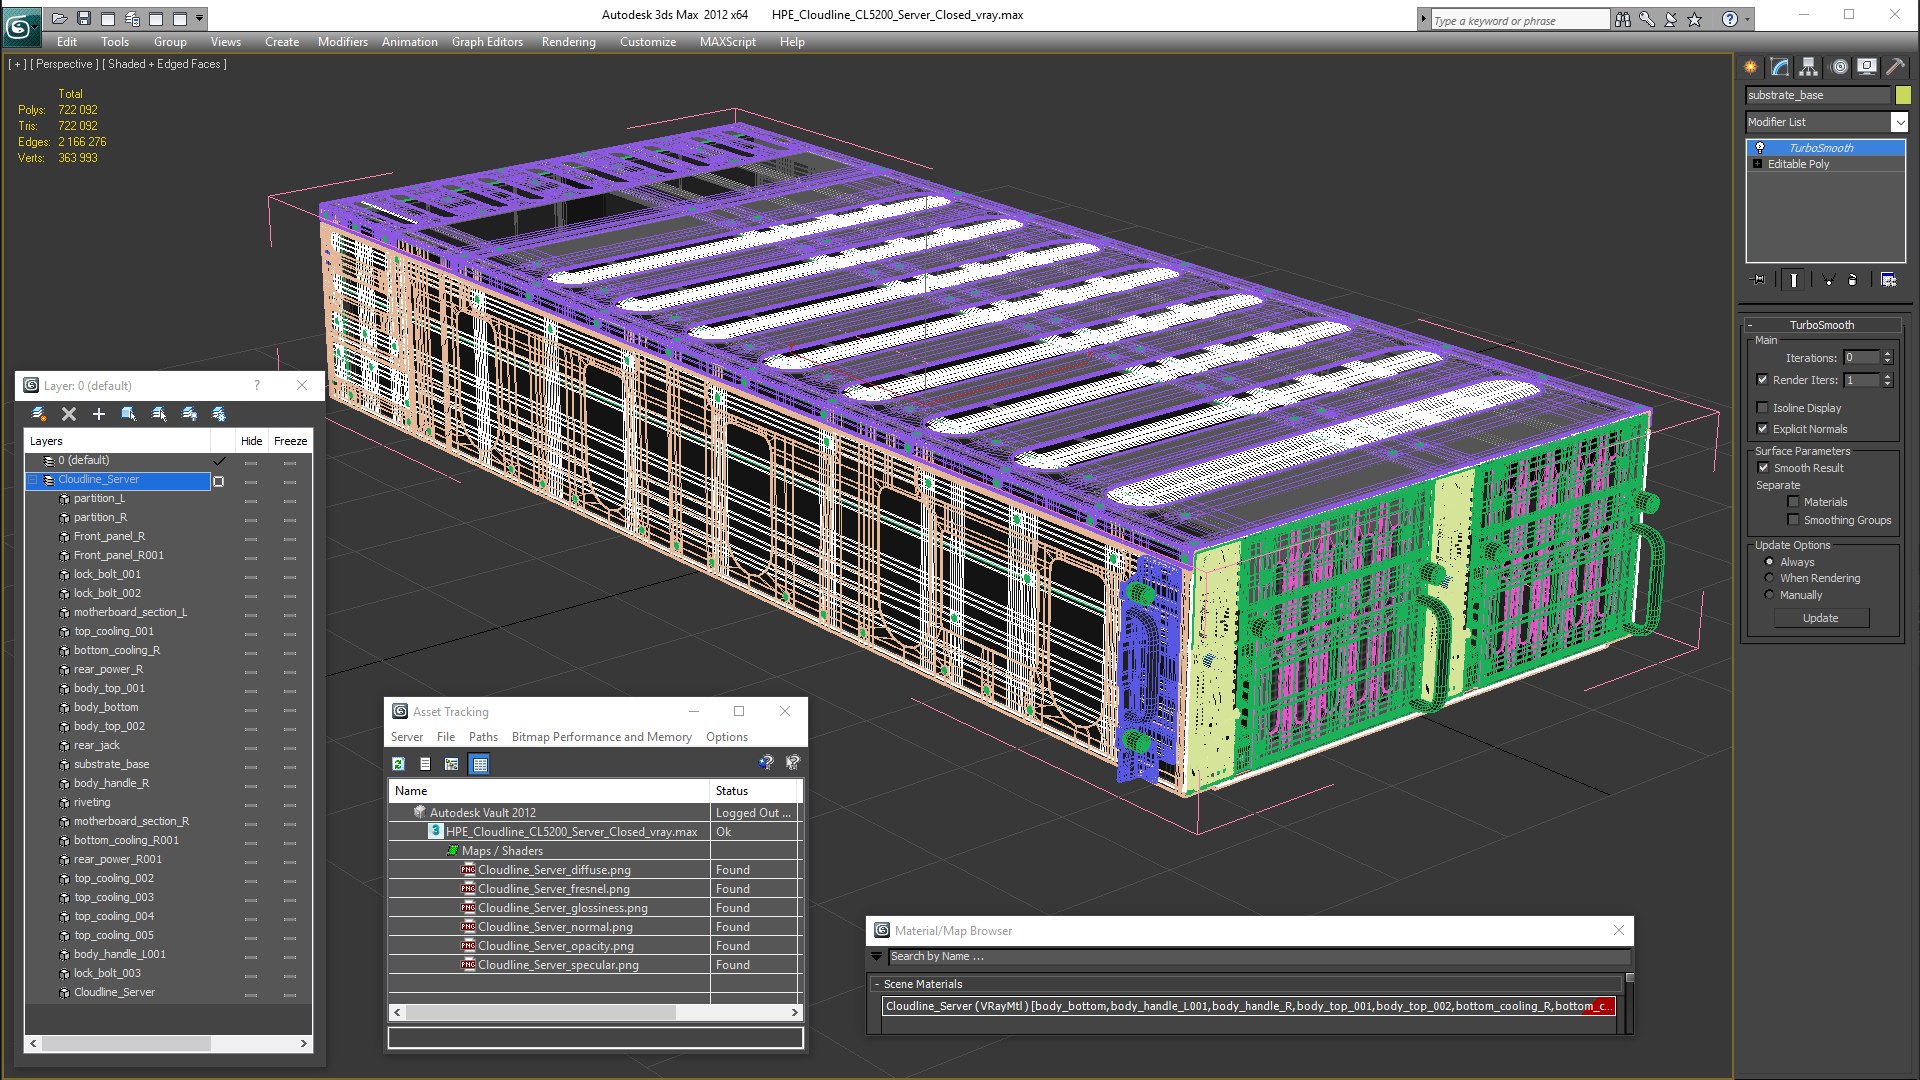Open the Graph Editors menu
Viewport: 1920px width, 1080px height.
[487, 42]
